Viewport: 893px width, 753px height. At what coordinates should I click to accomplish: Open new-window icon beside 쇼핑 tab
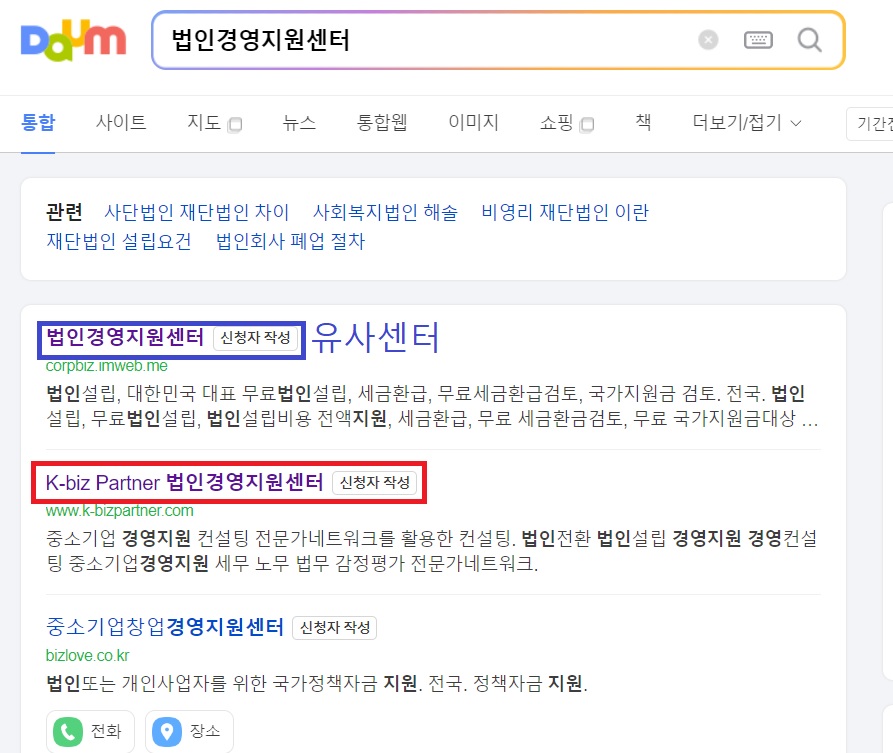[x=587, y=124]
